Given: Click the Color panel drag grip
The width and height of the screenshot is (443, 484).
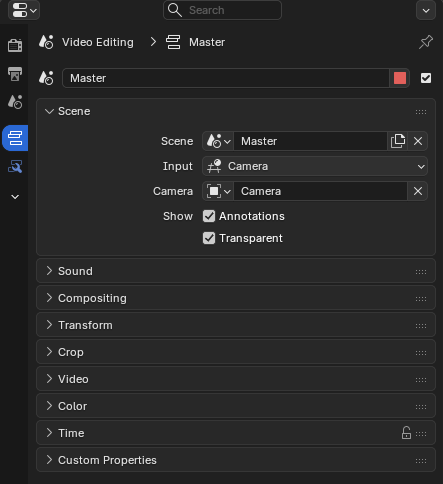Looking at the screenshot, I should click(421, 407).
